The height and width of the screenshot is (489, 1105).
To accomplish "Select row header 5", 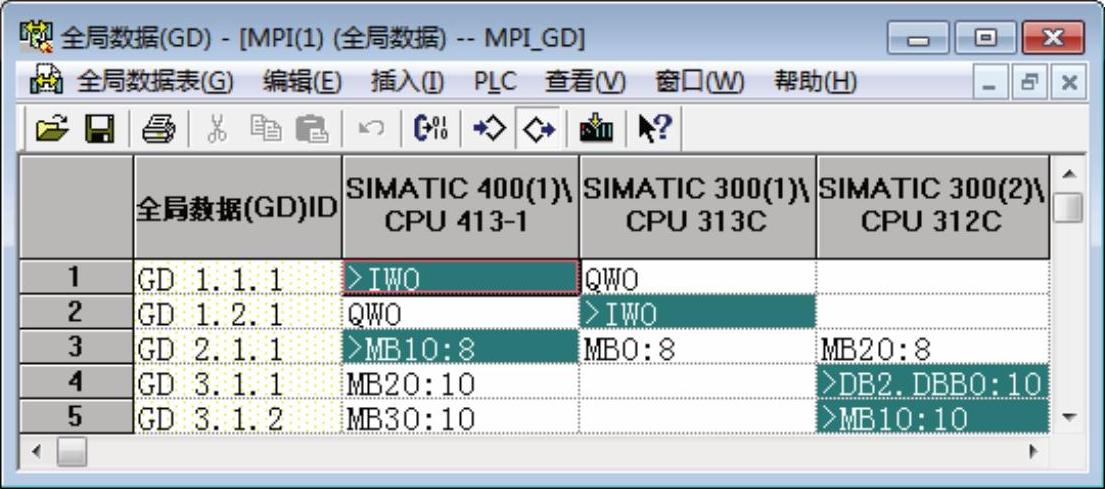I will click(76, 416).
